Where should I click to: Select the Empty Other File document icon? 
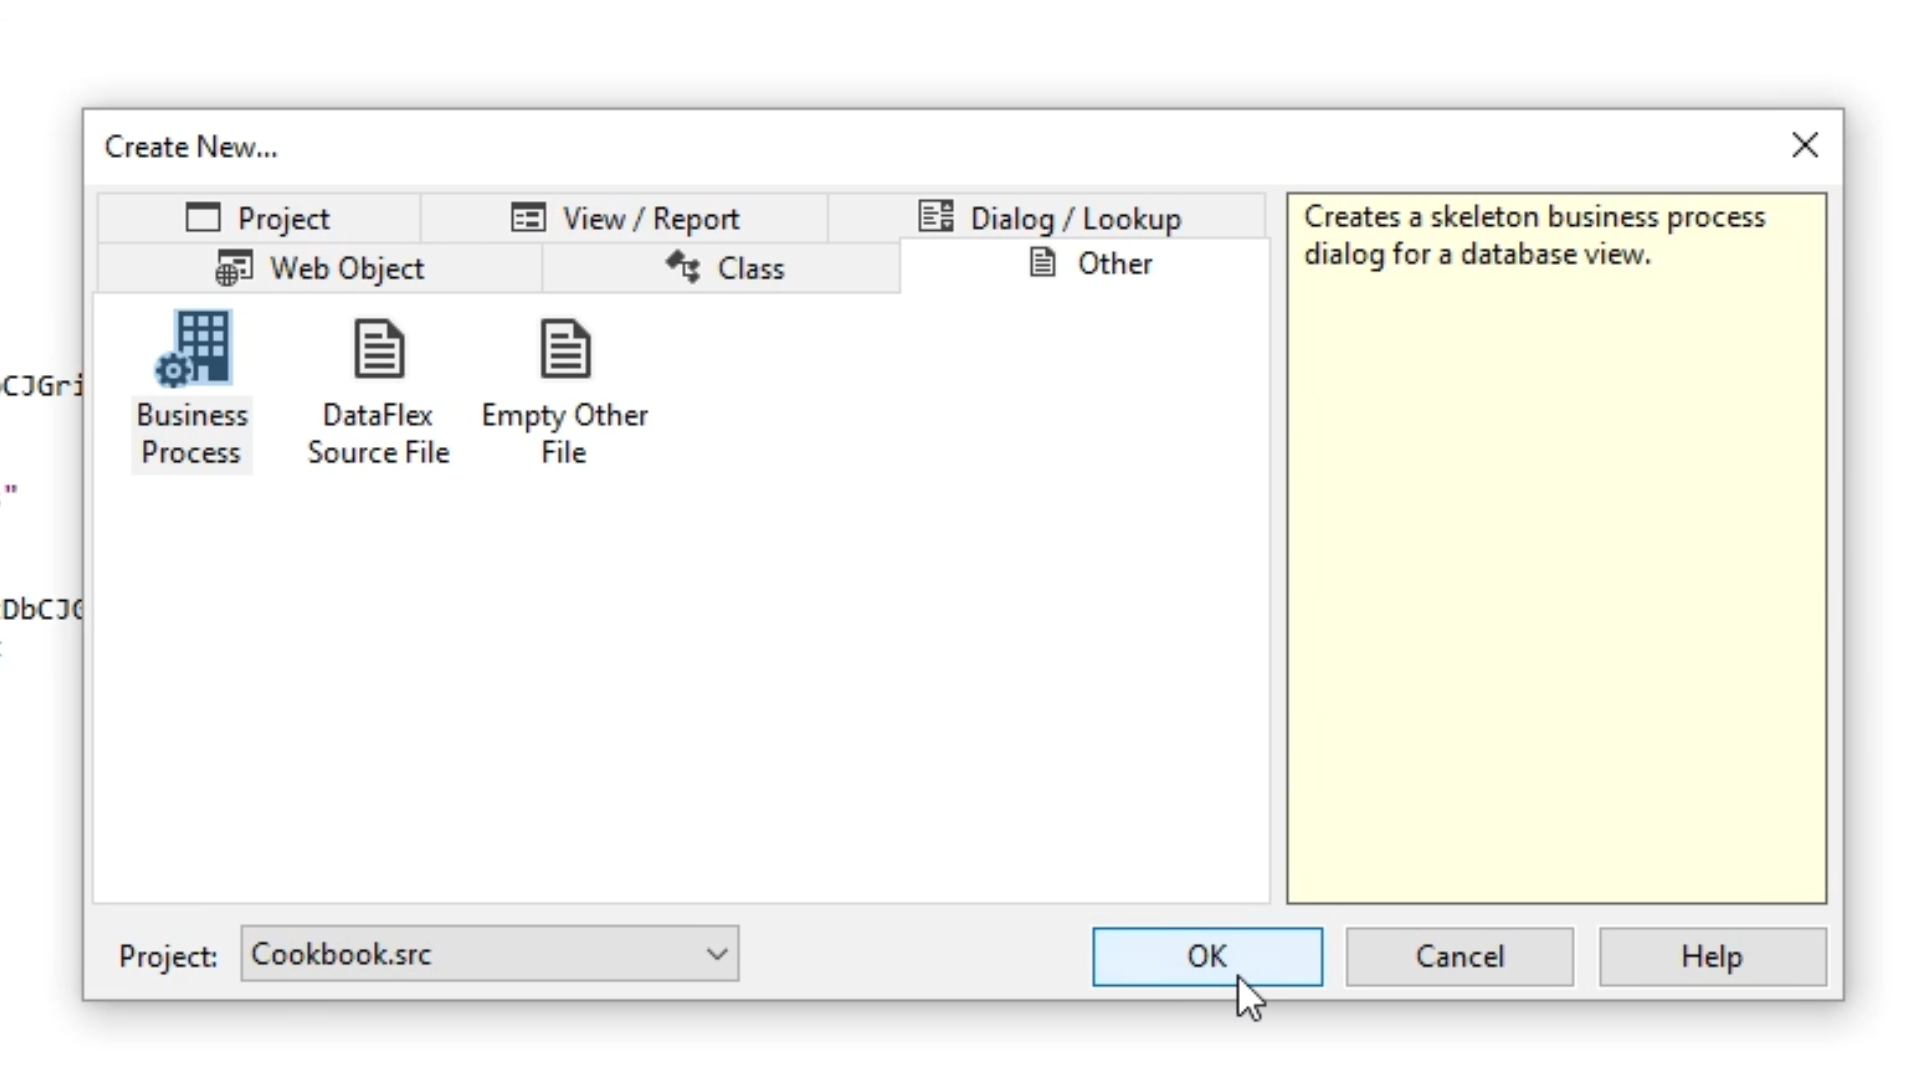pyautogui.click(x=565, y=348)
